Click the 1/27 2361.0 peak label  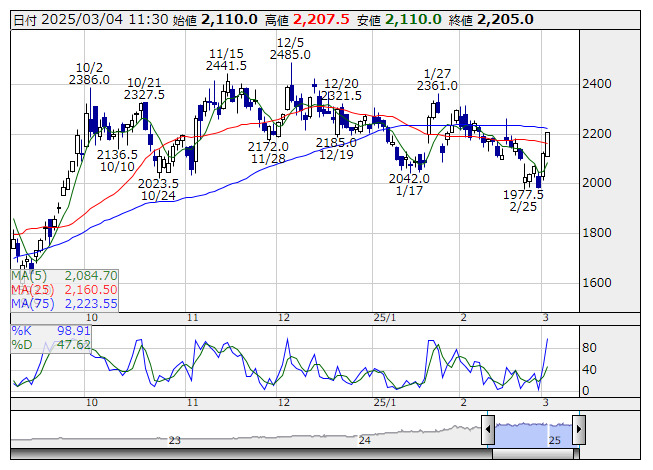pyautogui.click(x=437, y=80)
